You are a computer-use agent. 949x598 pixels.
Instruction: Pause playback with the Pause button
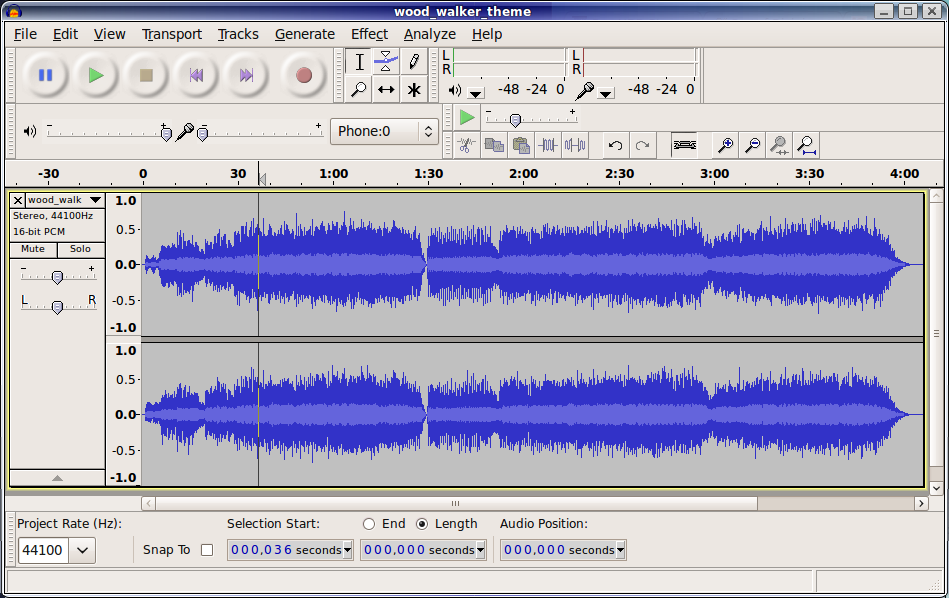[x=45, y=75]
